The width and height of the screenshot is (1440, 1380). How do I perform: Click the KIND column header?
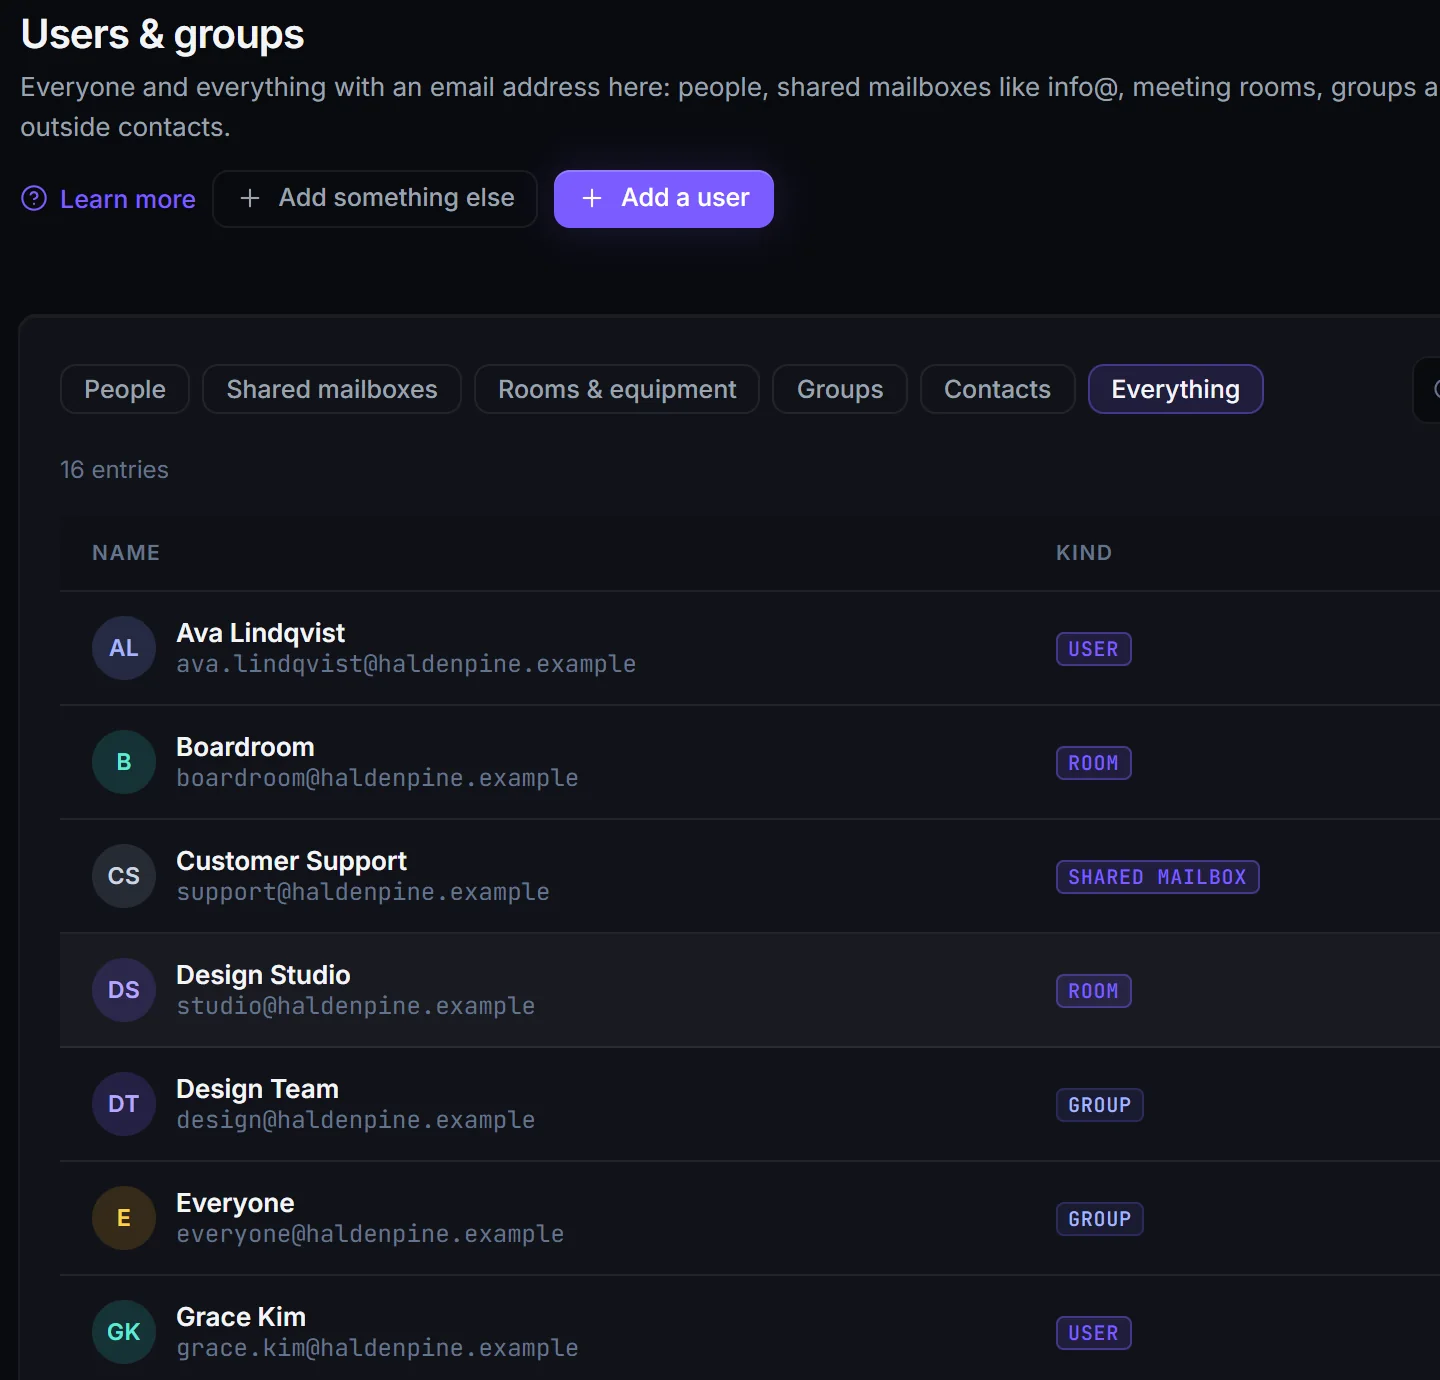click(x=1084, y=553)
